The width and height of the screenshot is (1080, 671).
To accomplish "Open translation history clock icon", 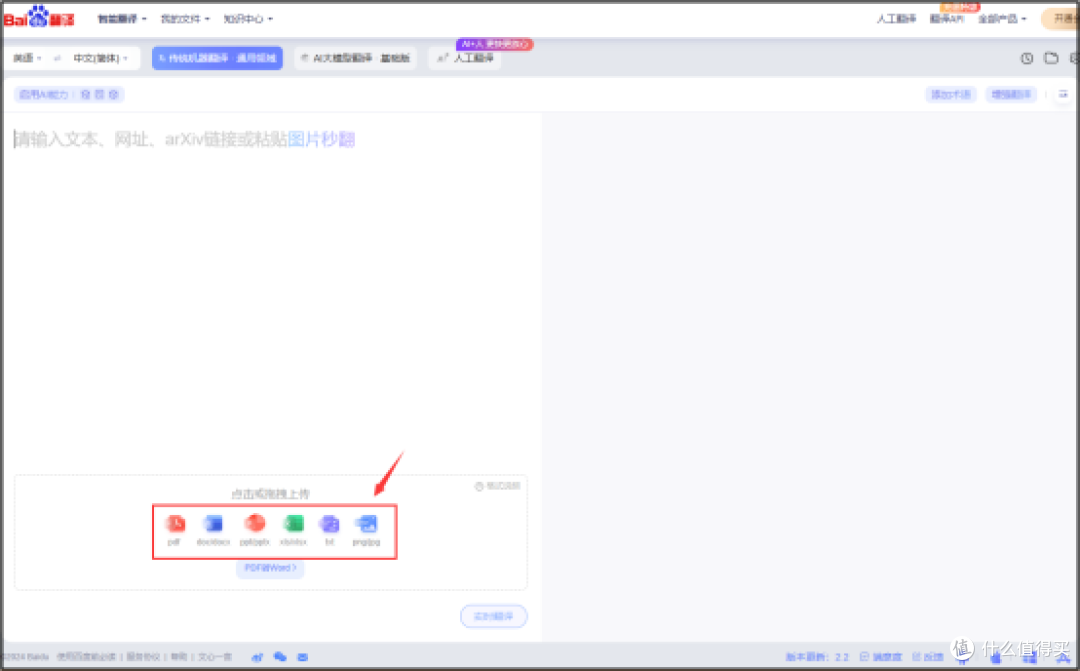I will [x=1026, y=59].
